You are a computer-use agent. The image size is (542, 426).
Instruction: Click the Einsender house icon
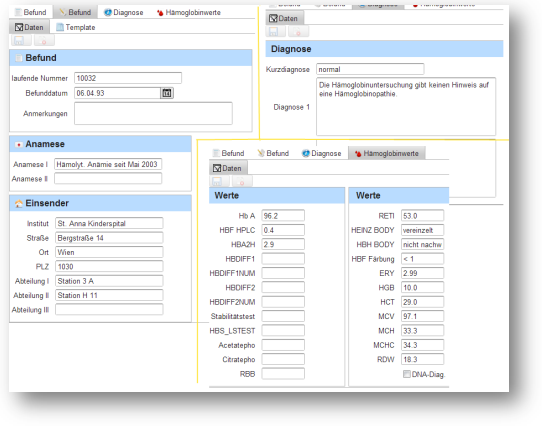[19, 203]
